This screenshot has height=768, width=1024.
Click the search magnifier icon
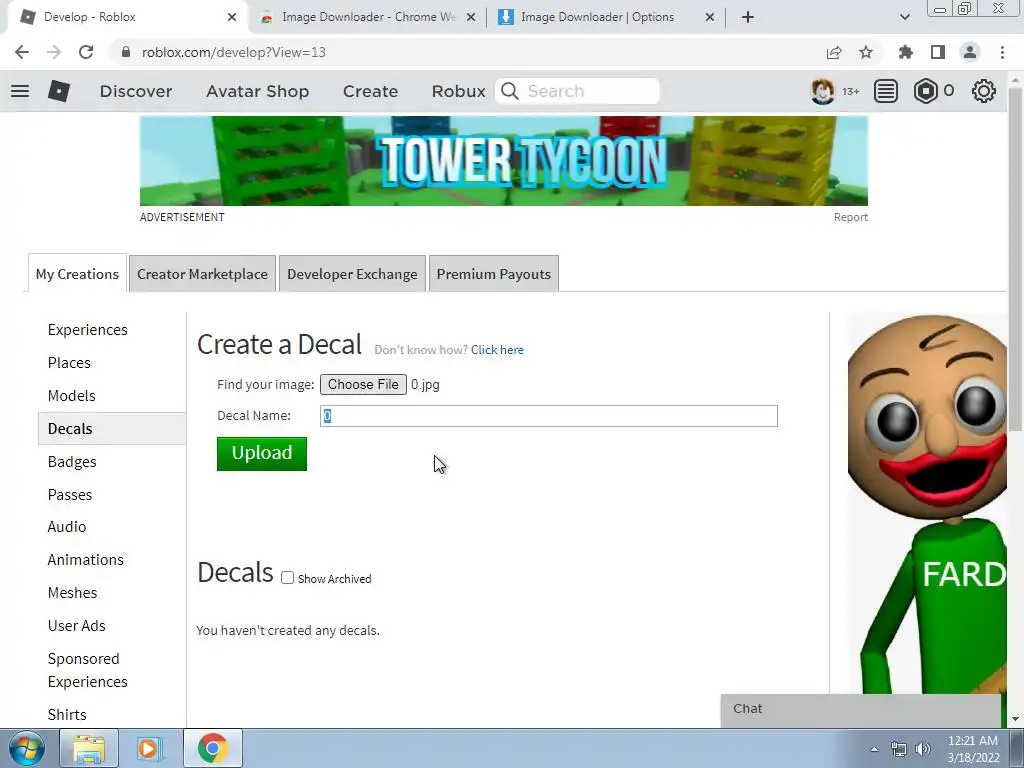(x=510, y=91)
